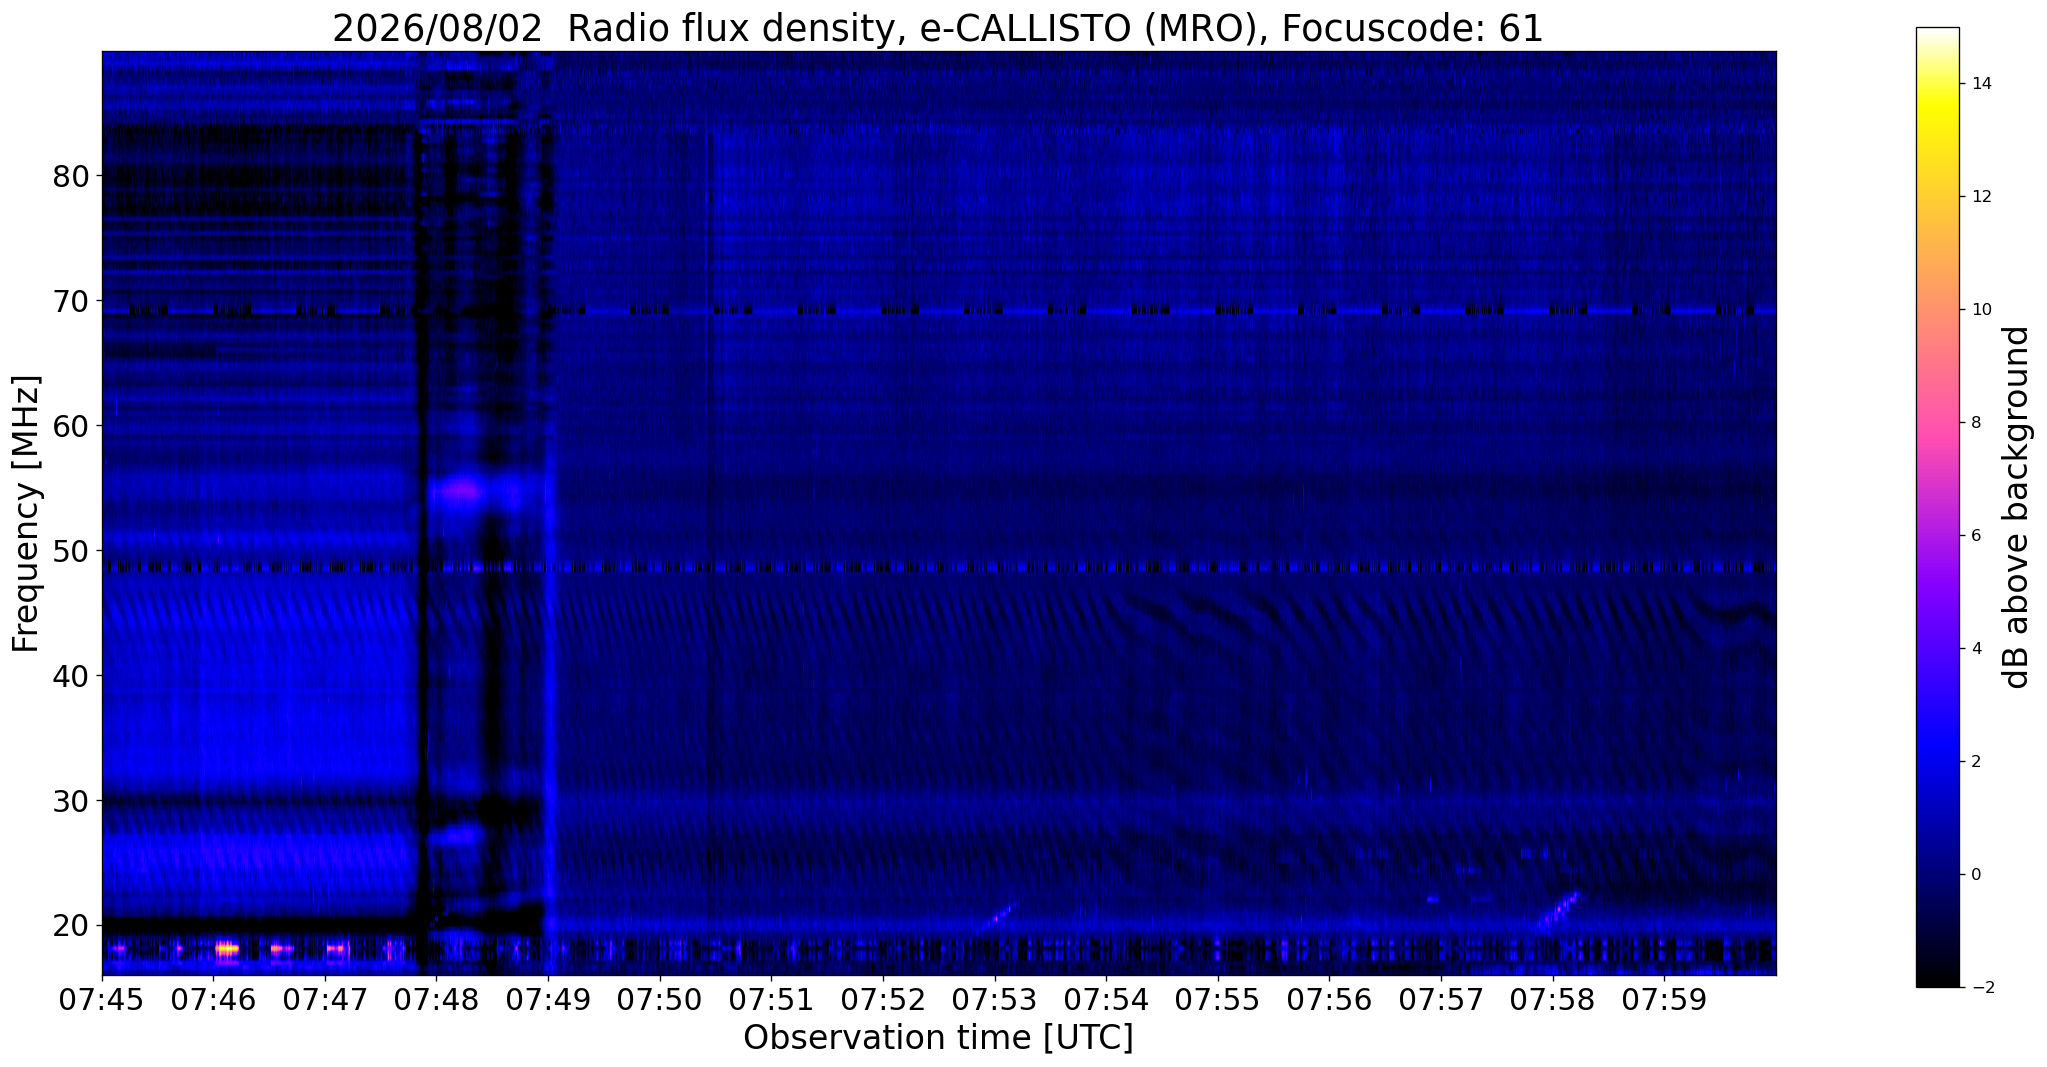The height and width of the screenshot is (1067, 2047).
Task: Click the horizontal interference line at 69 MHz
Action: pos(939,311)
